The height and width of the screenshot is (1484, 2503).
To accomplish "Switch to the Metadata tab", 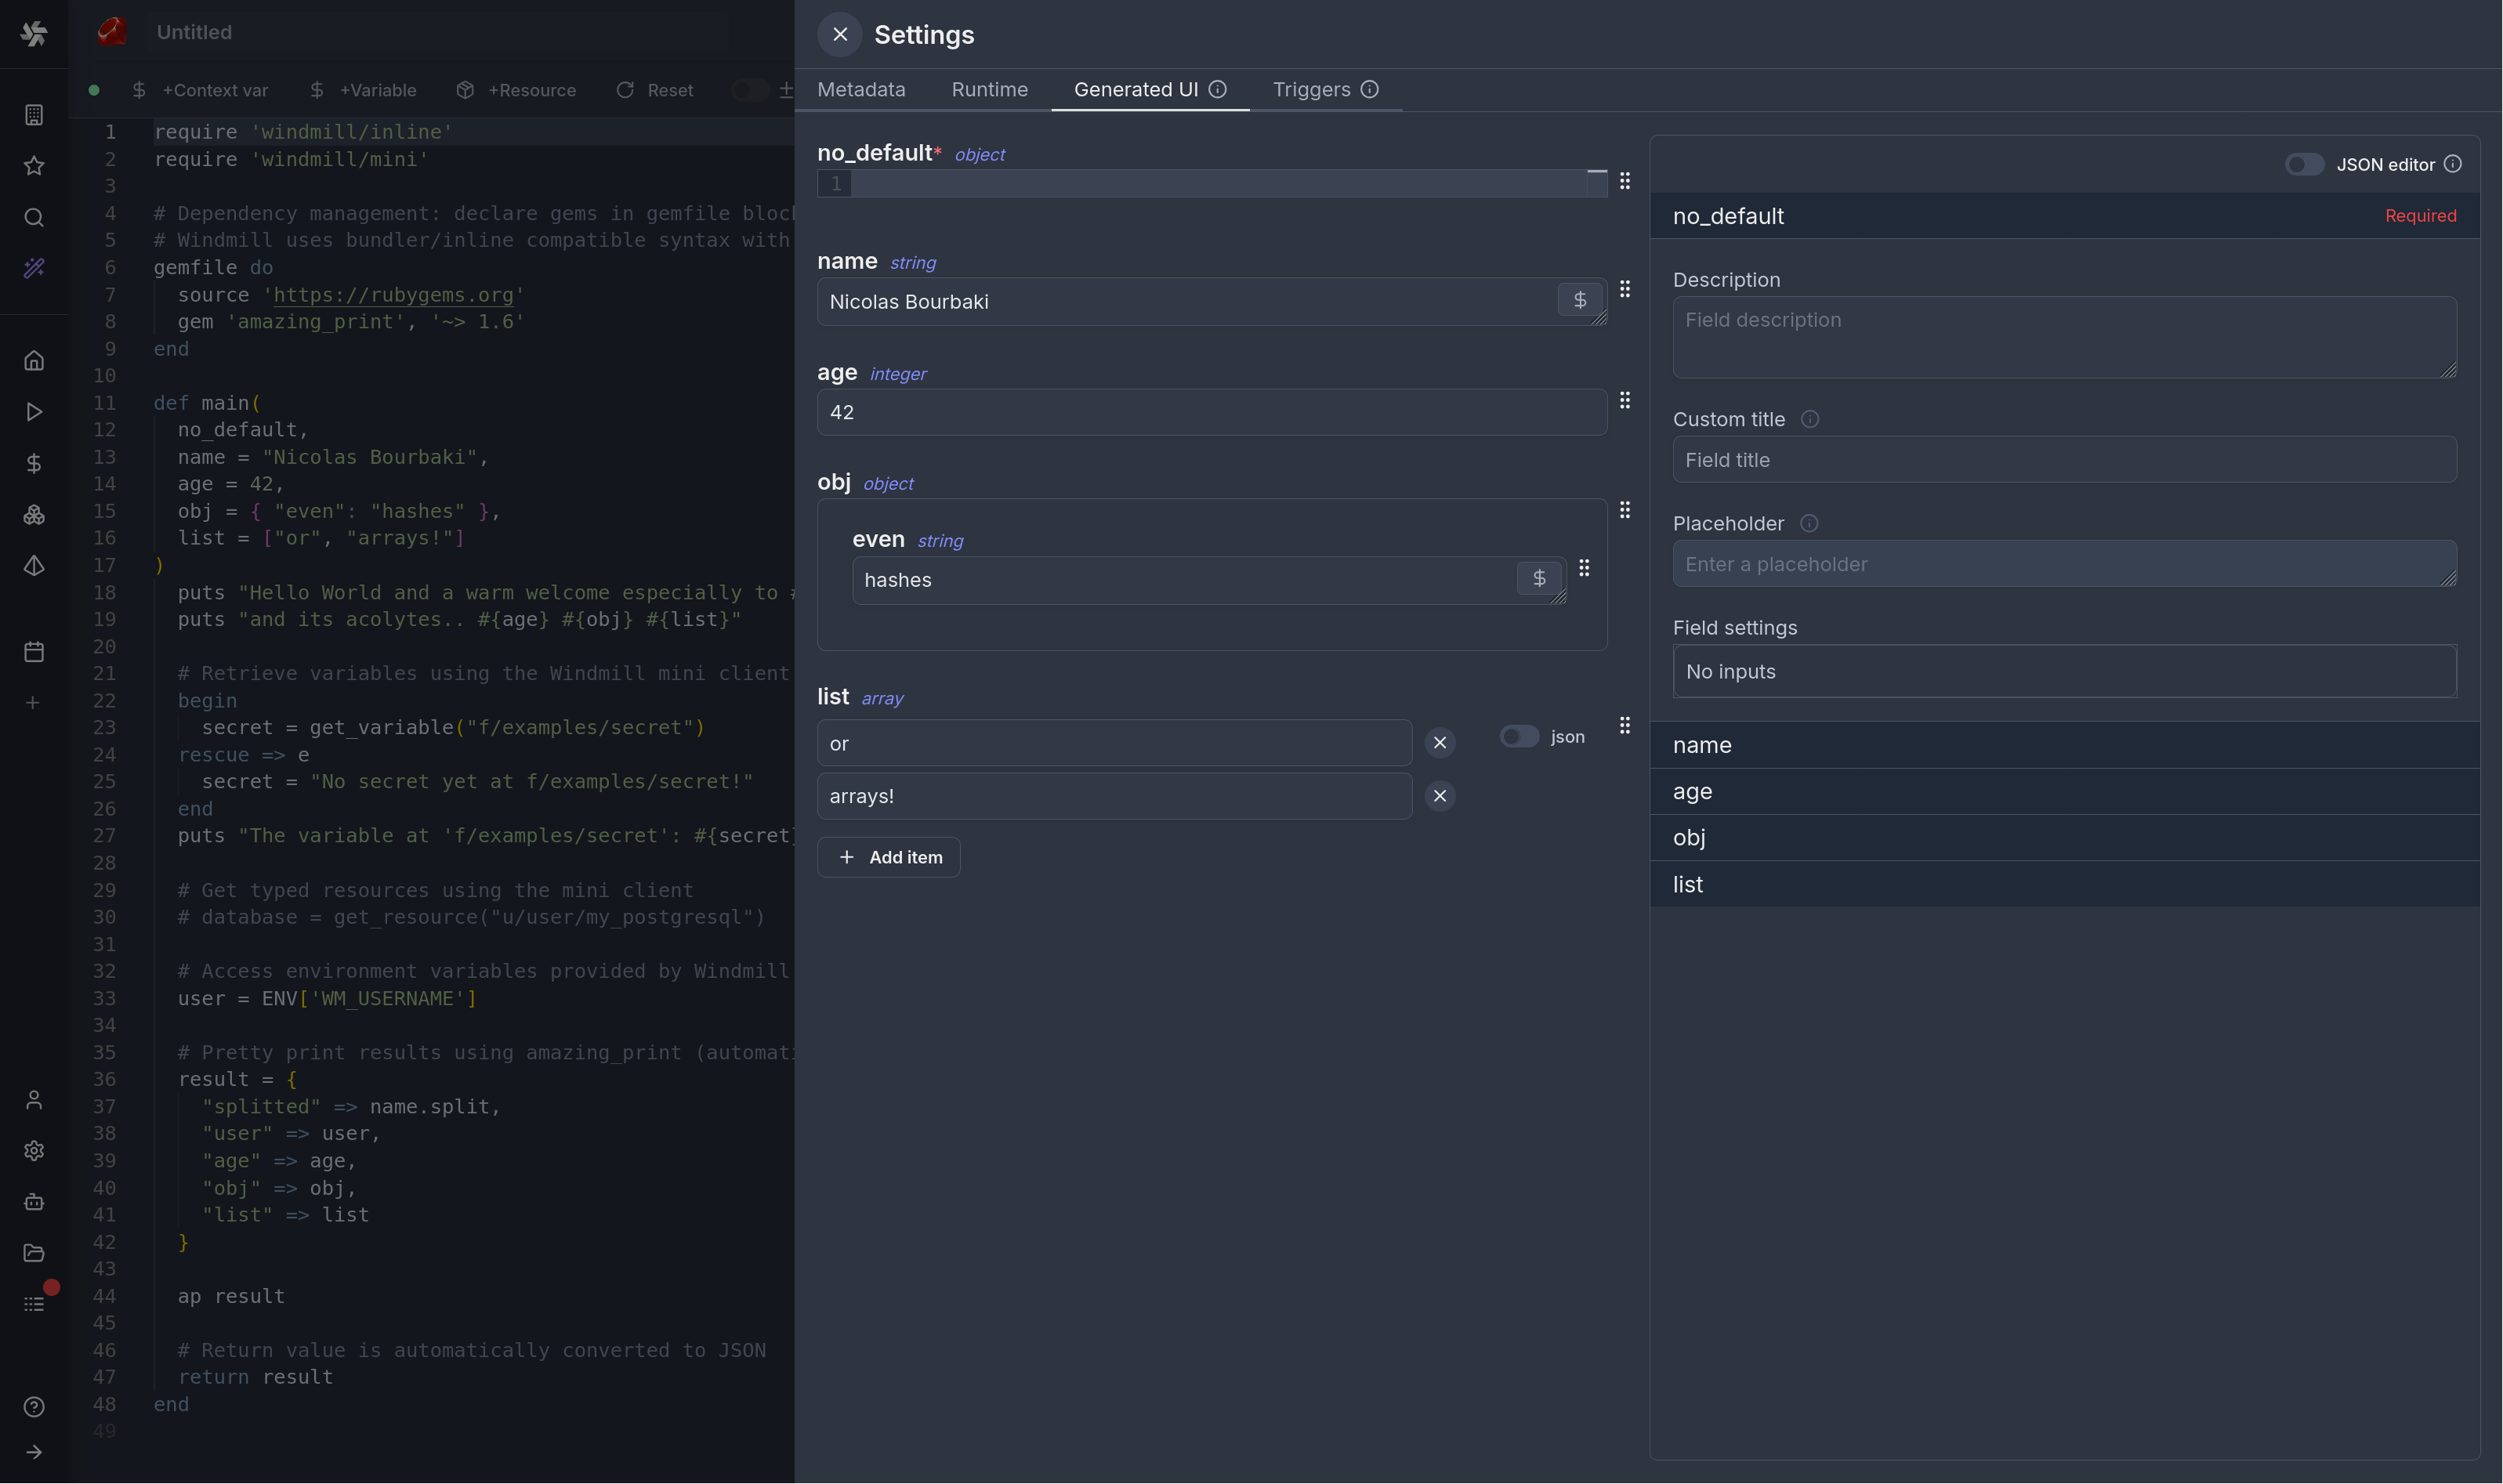I will pos(861,89).
